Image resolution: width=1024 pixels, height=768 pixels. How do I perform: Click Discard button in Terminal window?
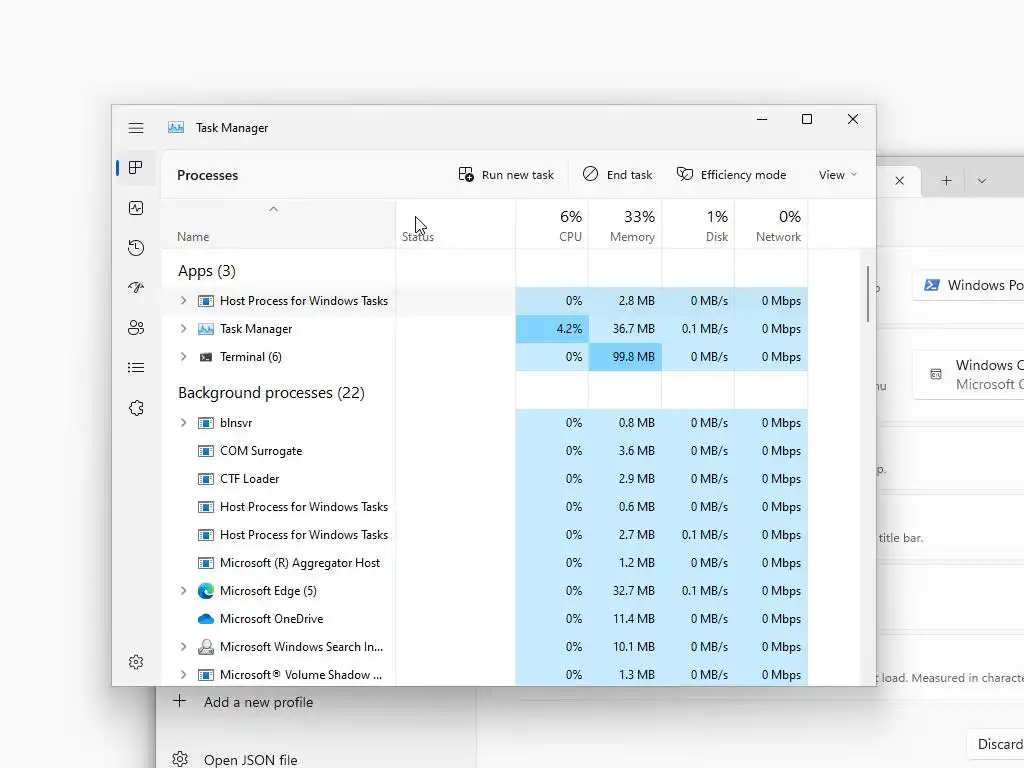[997, 744]
